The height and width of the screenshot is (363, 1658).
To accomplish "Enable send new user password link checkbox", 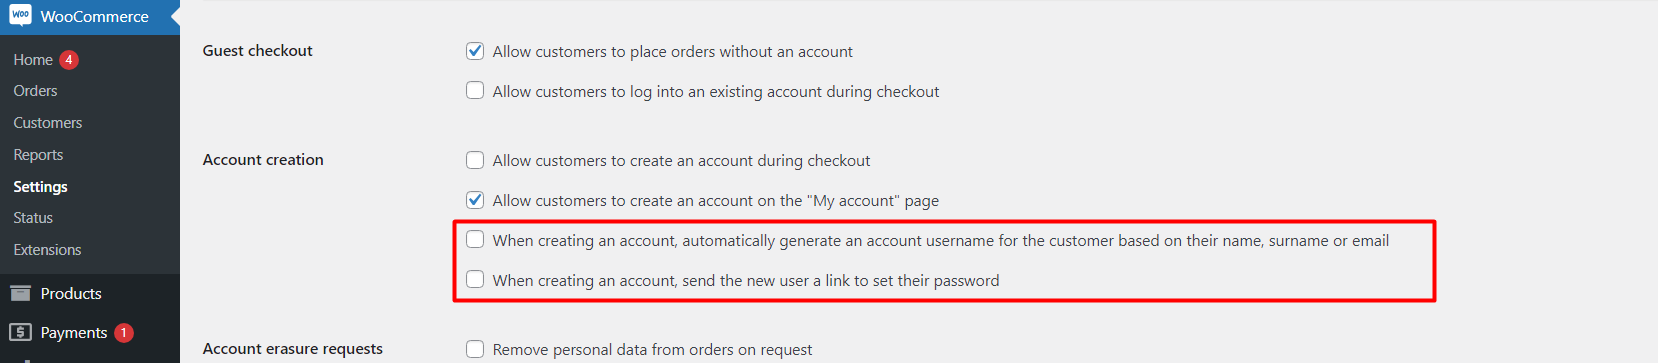I will [x=475, y=280].
